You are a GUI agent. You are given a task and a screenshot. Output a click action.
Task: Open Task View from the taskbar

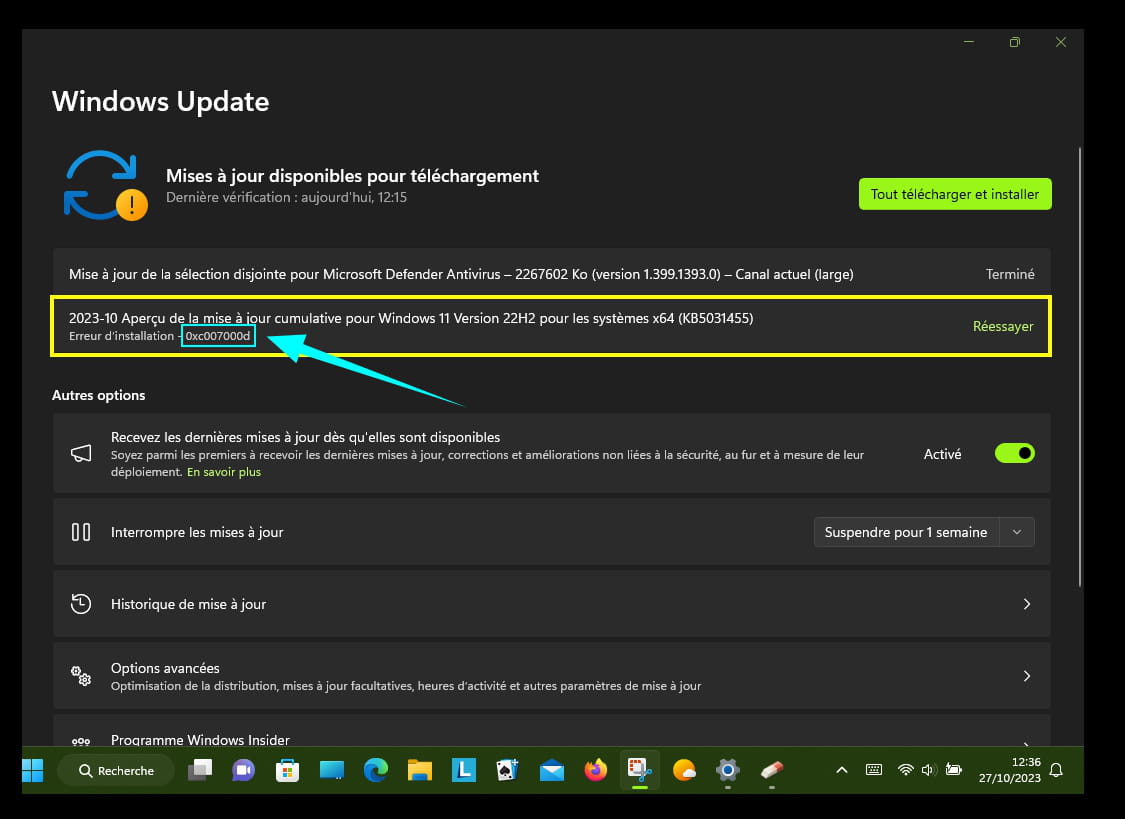point(199,770)
